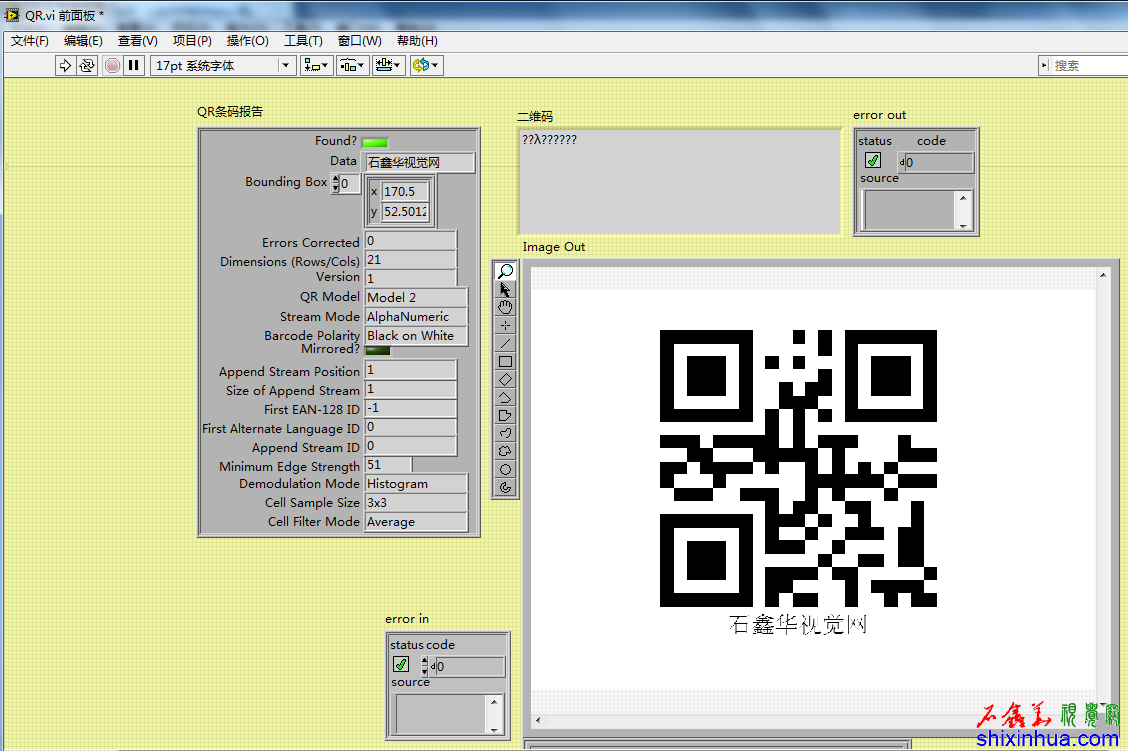Open the QR Model ring showing Model 2
The height and width of the screenshot is (751, 1128).
[416, 297]
